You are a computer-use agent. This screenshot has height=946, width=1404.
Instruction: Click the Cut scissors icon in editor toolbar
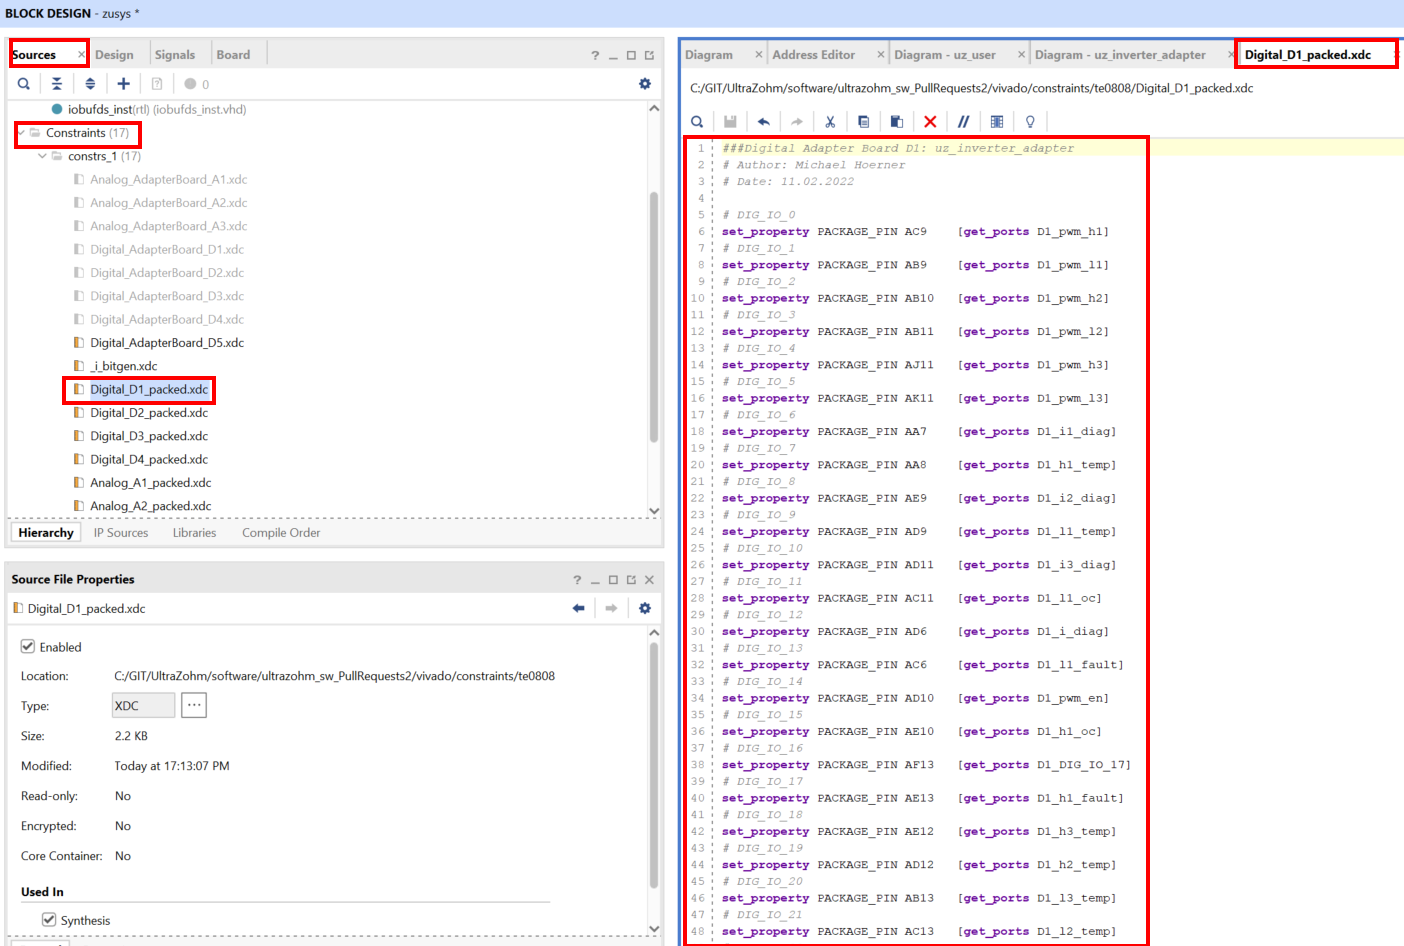[830, 122]
